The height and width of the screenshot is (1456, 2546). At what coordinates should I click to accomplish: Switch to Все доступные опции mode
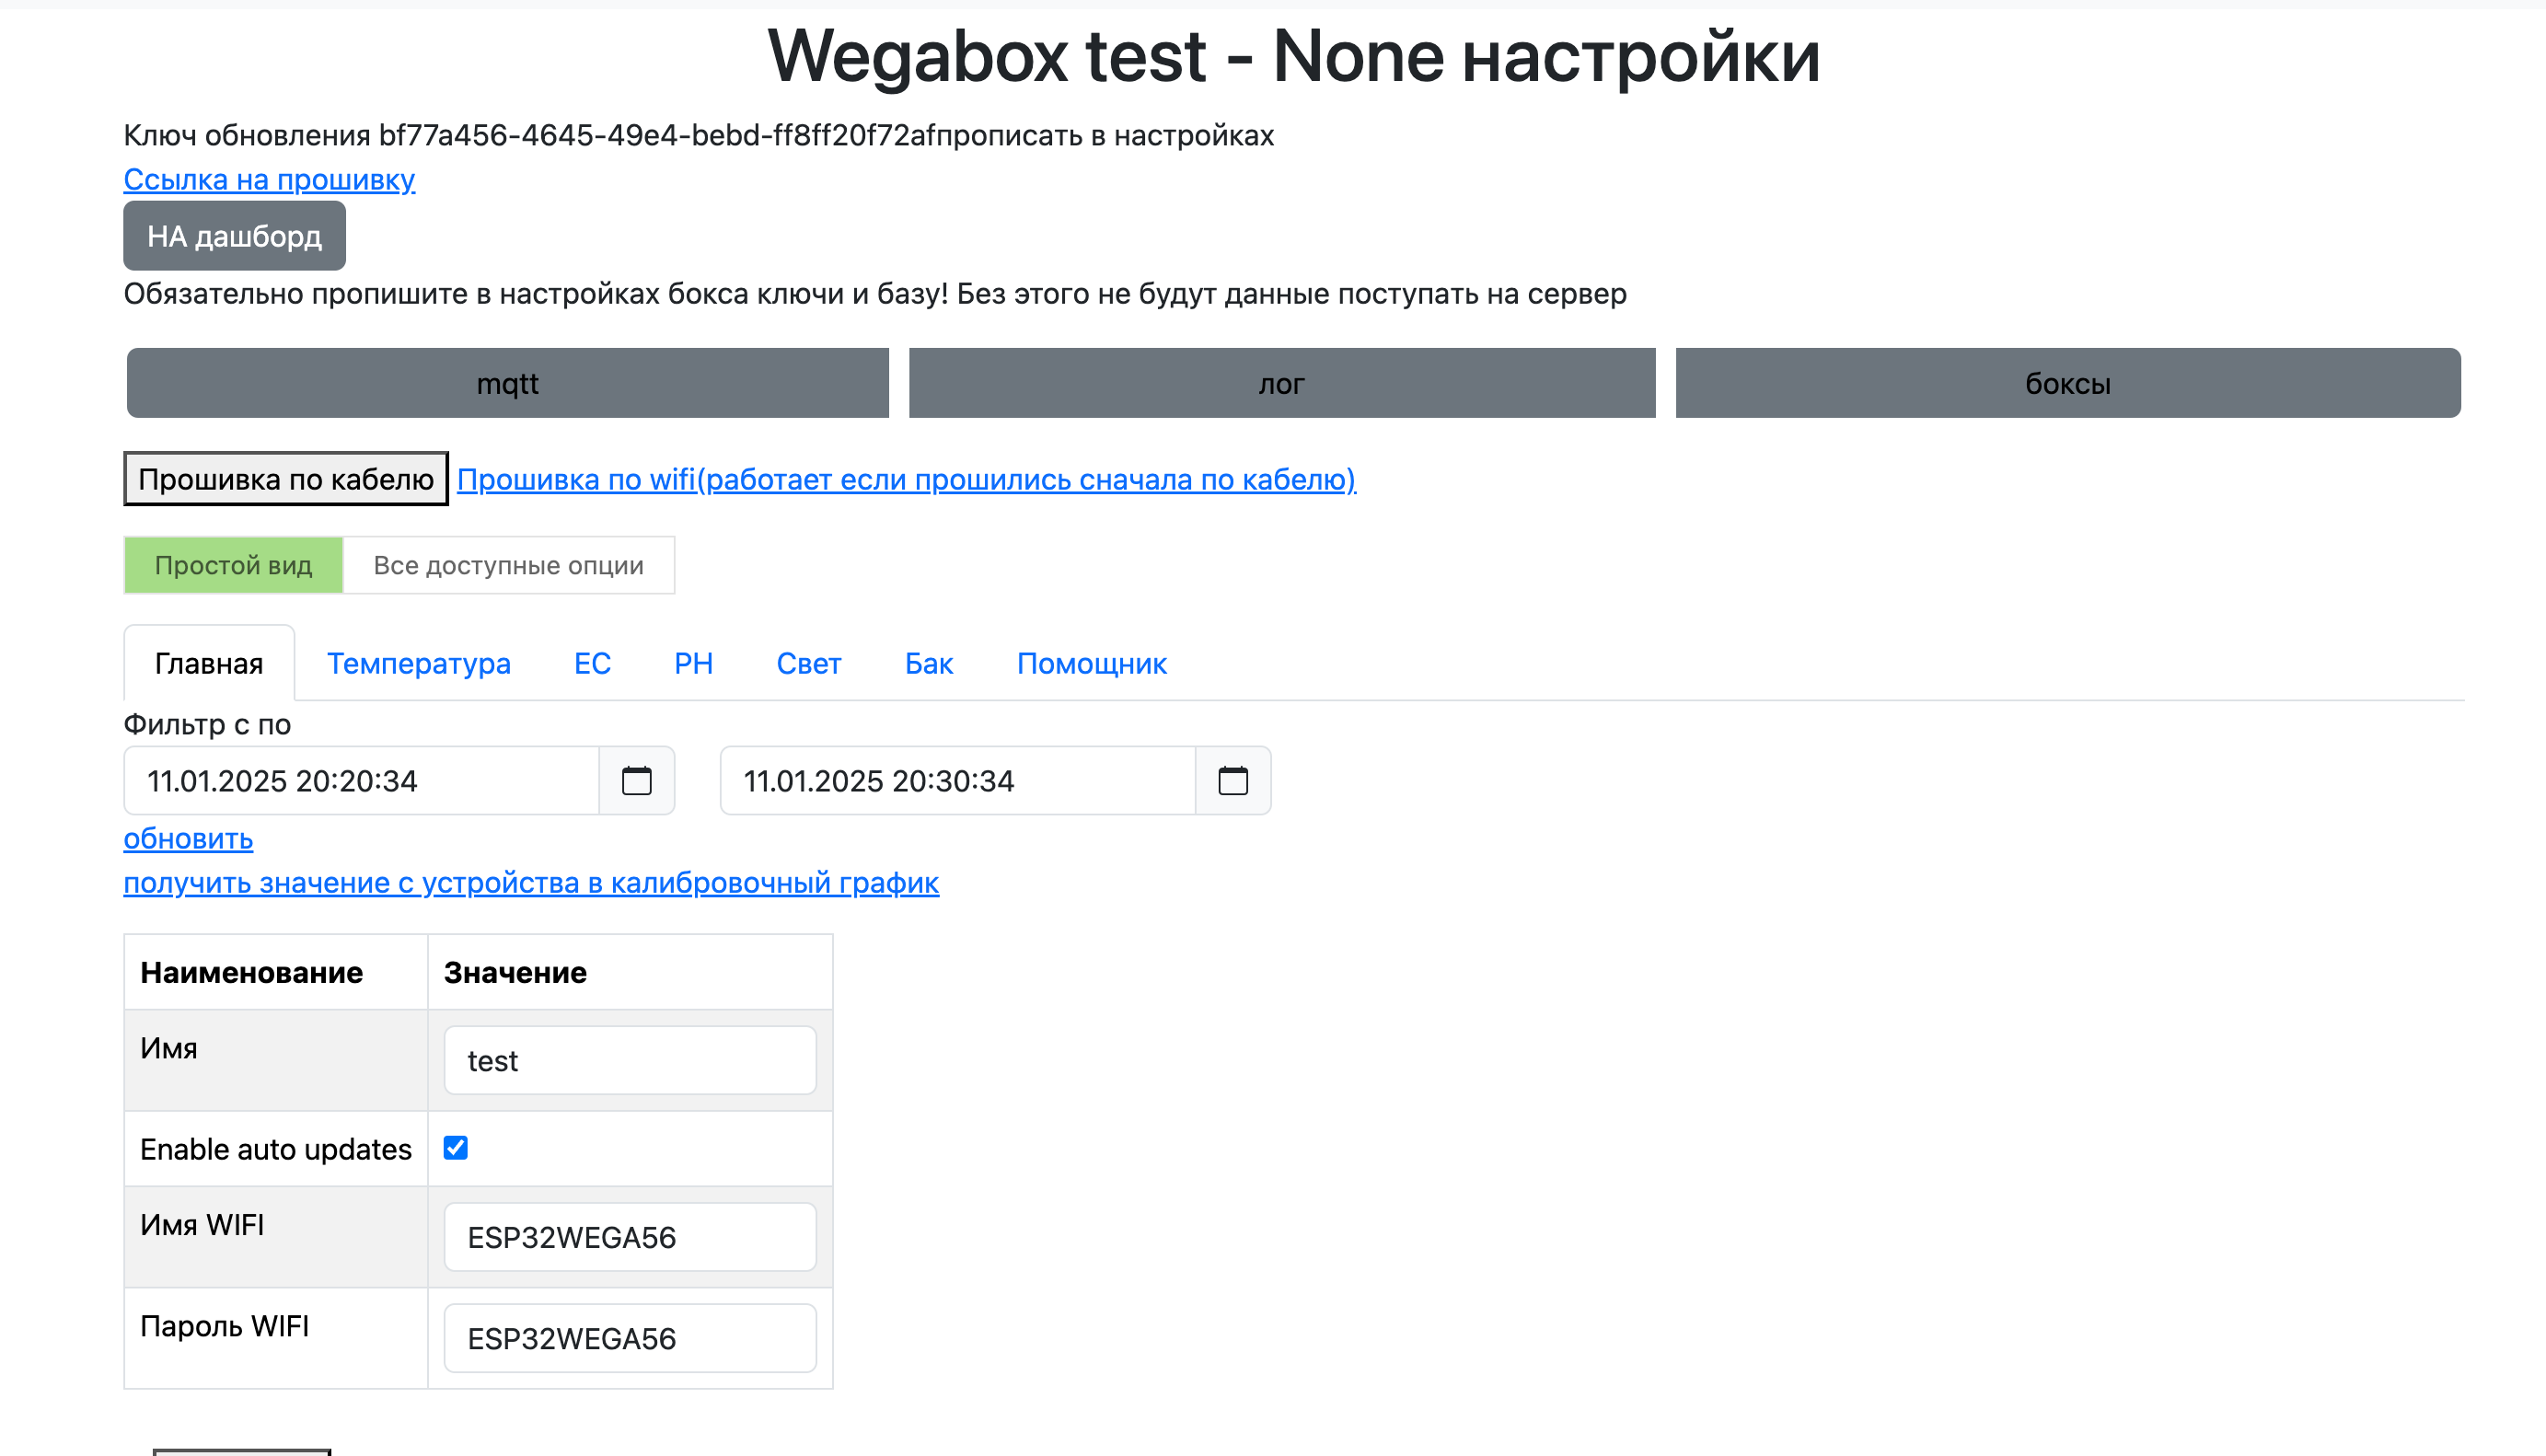point(508,565)
